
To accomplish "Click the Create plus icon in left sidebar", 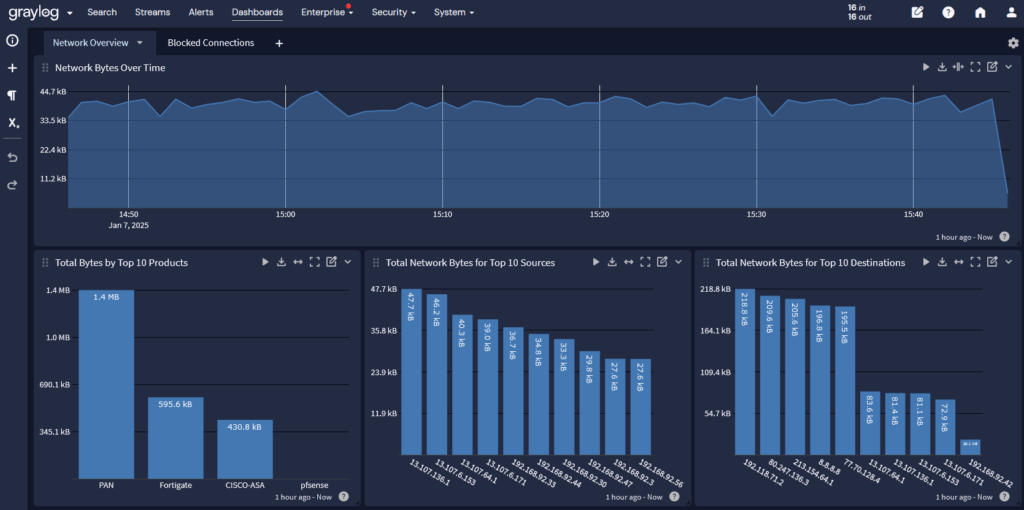I will [12, 68].
